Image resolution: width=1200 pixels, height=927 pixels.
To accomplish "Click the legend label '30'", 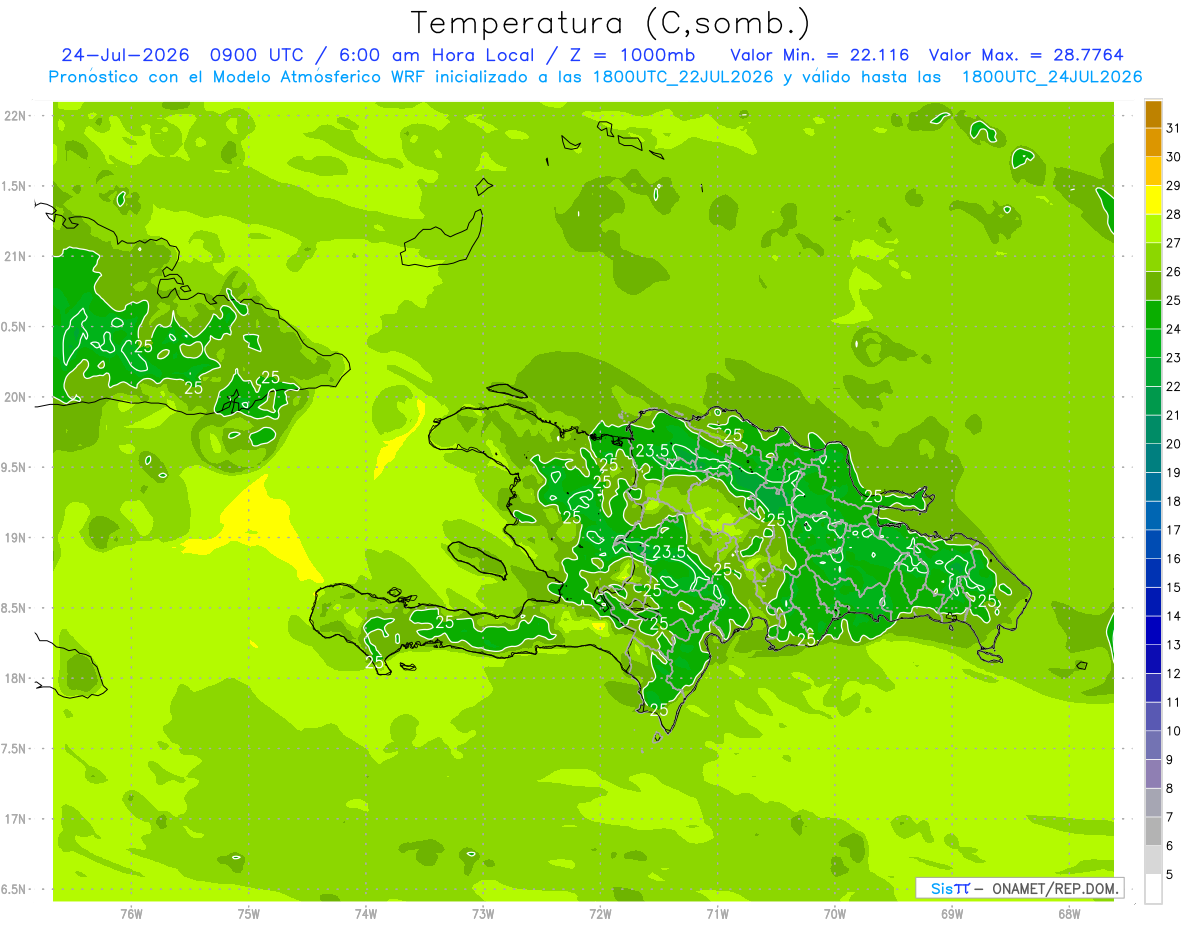I will 1174,157.
